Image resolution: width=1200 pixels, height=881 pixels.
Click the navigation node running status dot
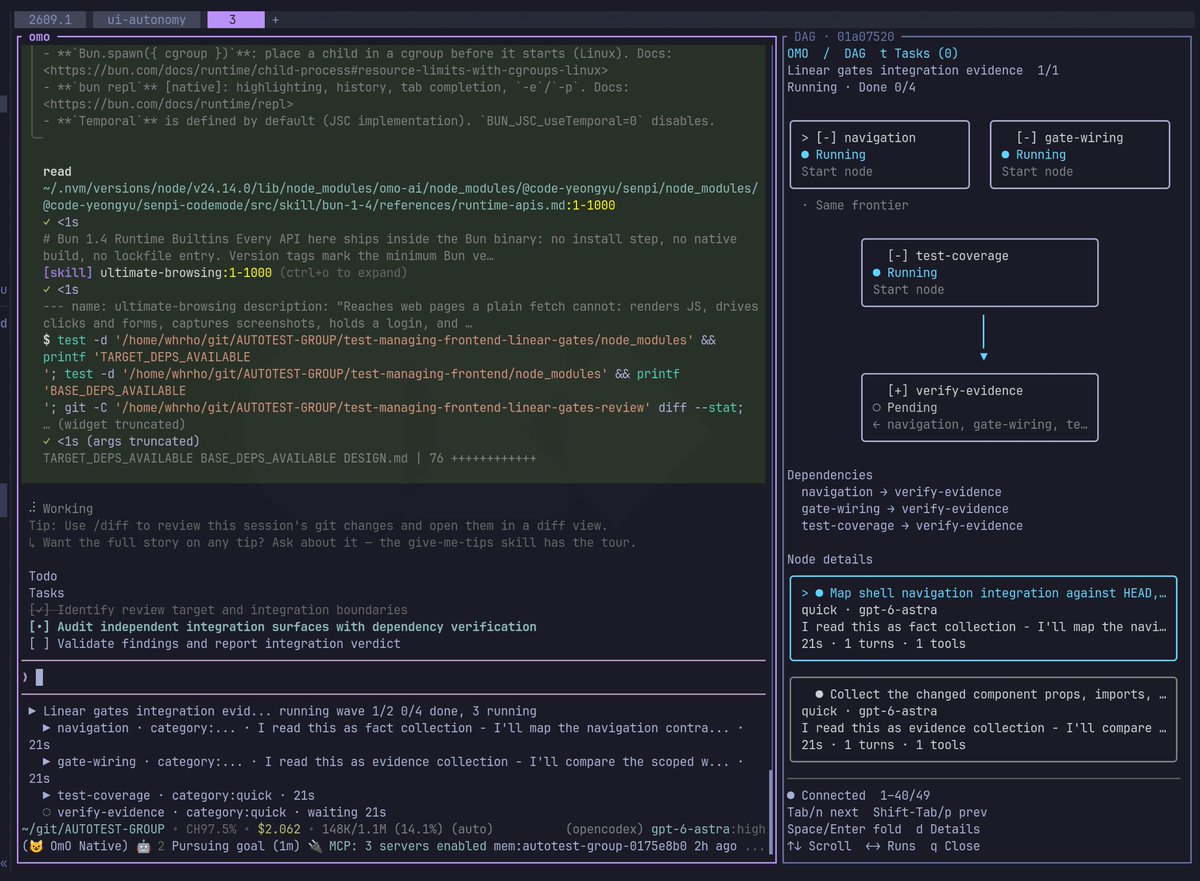pyautogui.click(x=806, y=155)
